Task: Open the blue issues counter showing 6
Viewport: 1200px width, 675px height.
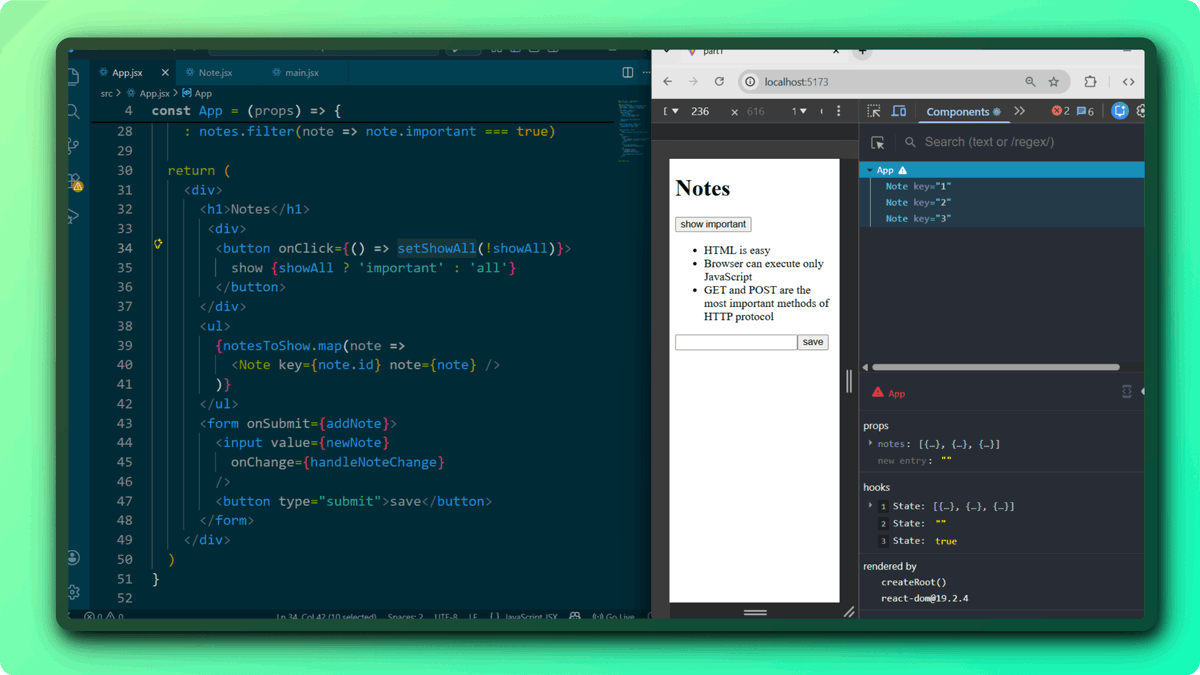Action: click(1085, 111)
